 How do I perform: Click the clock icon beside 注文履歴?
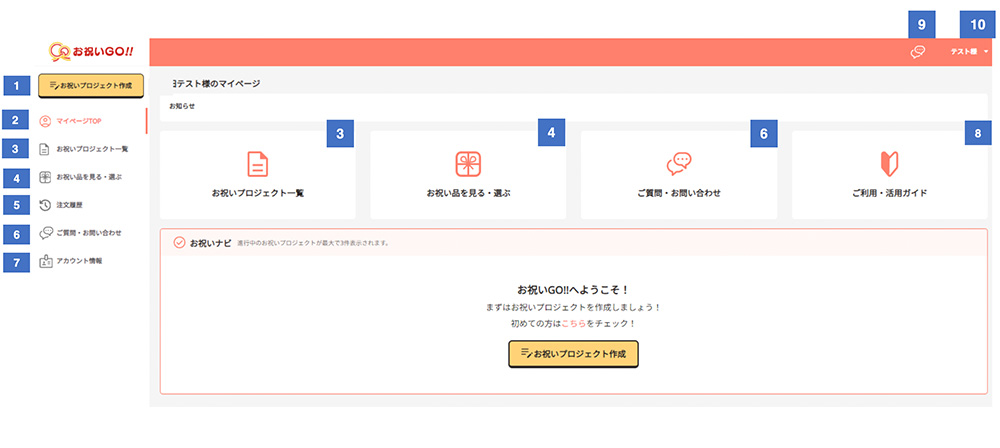coord(45,205)
